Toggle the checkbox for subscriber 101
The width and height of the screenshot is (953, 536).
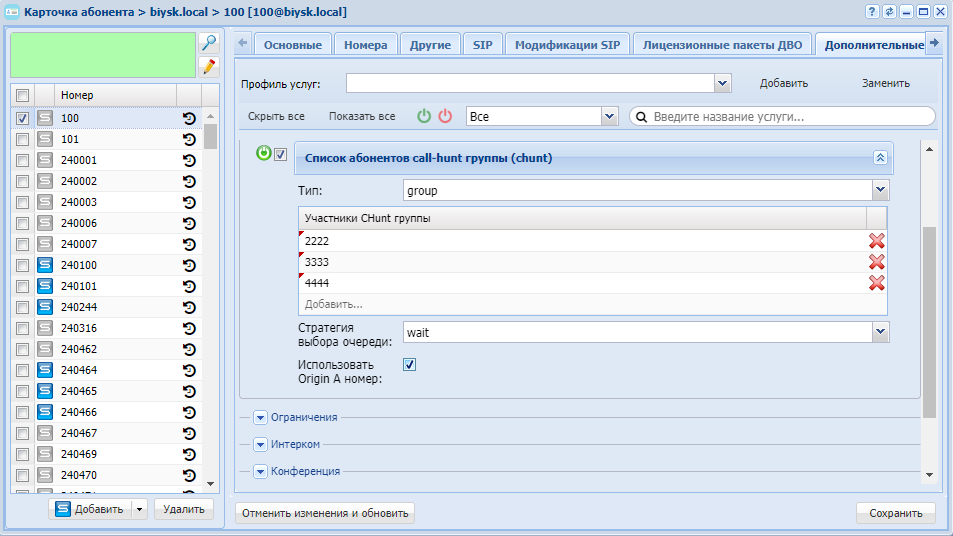pyautogui.click(x=22, y=140)
